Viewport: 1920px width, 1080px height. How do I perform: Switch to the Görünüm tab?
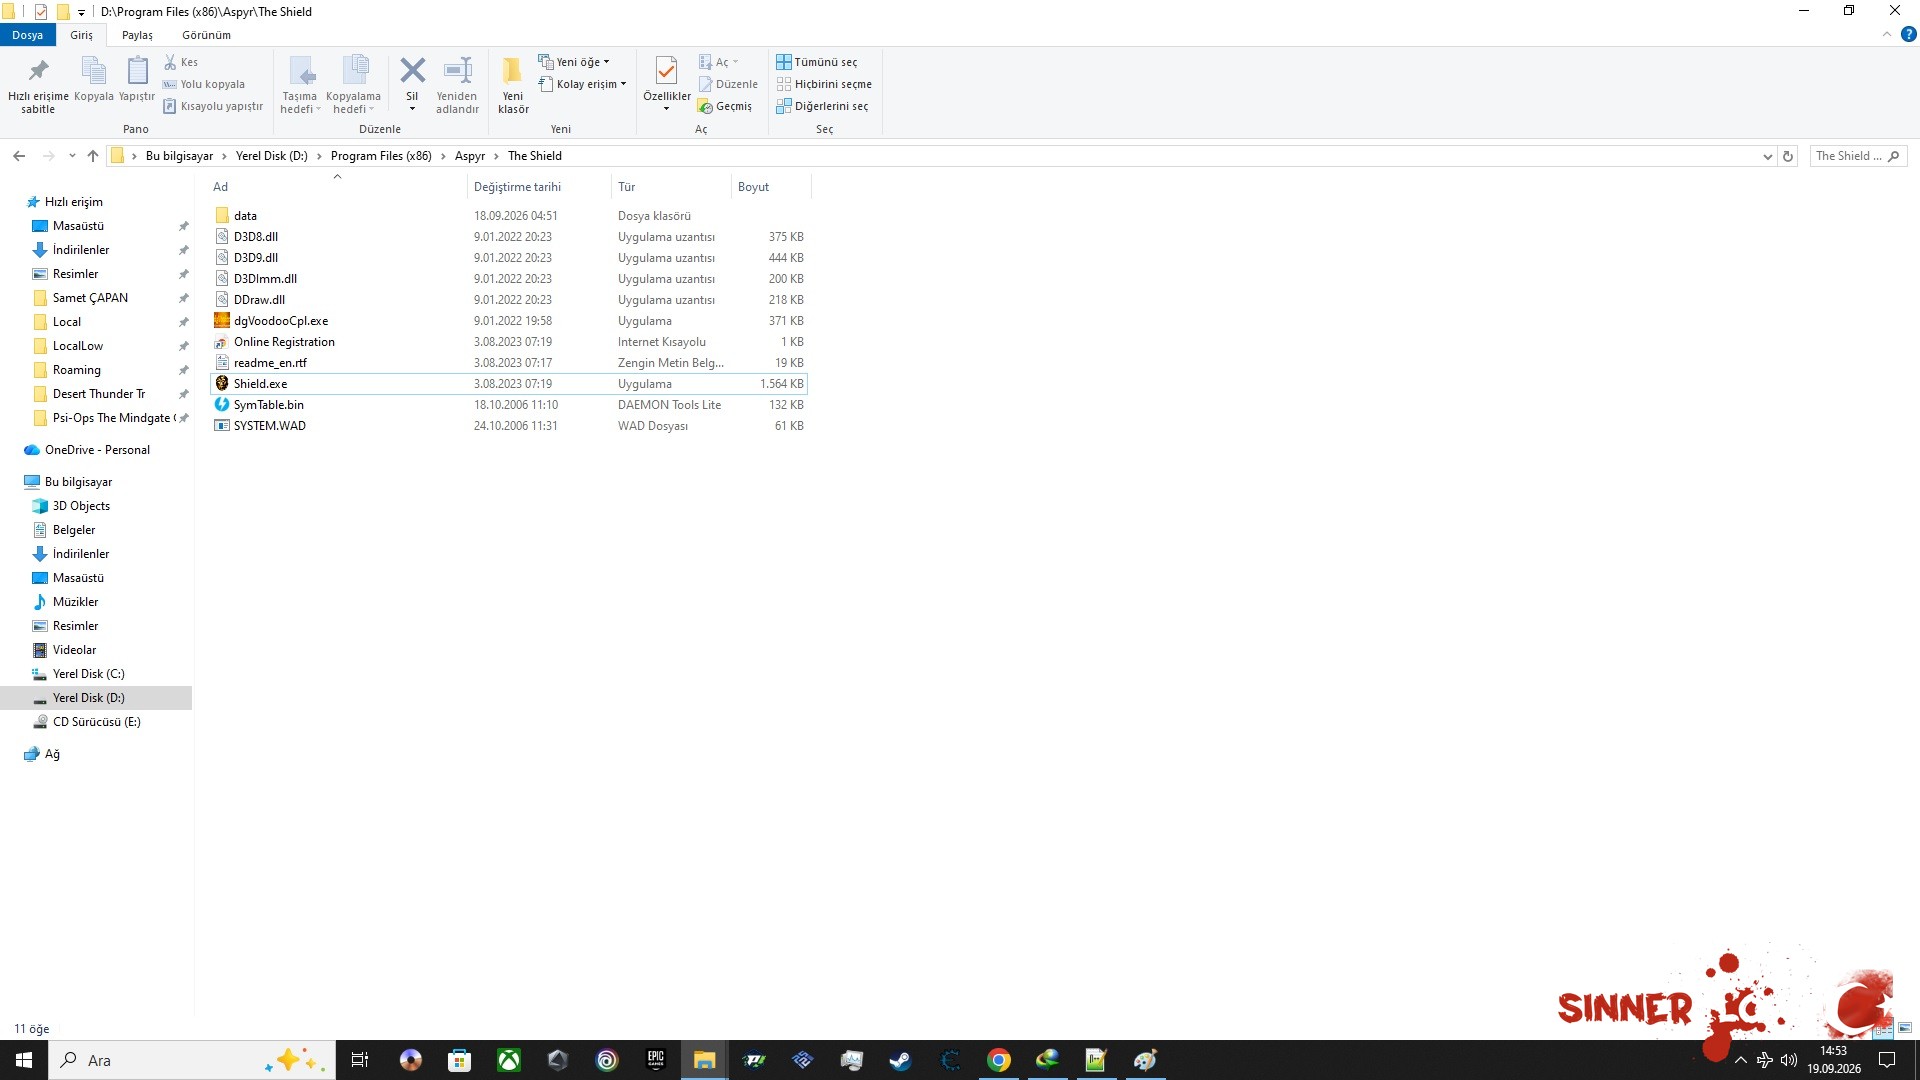coord(206,35)
